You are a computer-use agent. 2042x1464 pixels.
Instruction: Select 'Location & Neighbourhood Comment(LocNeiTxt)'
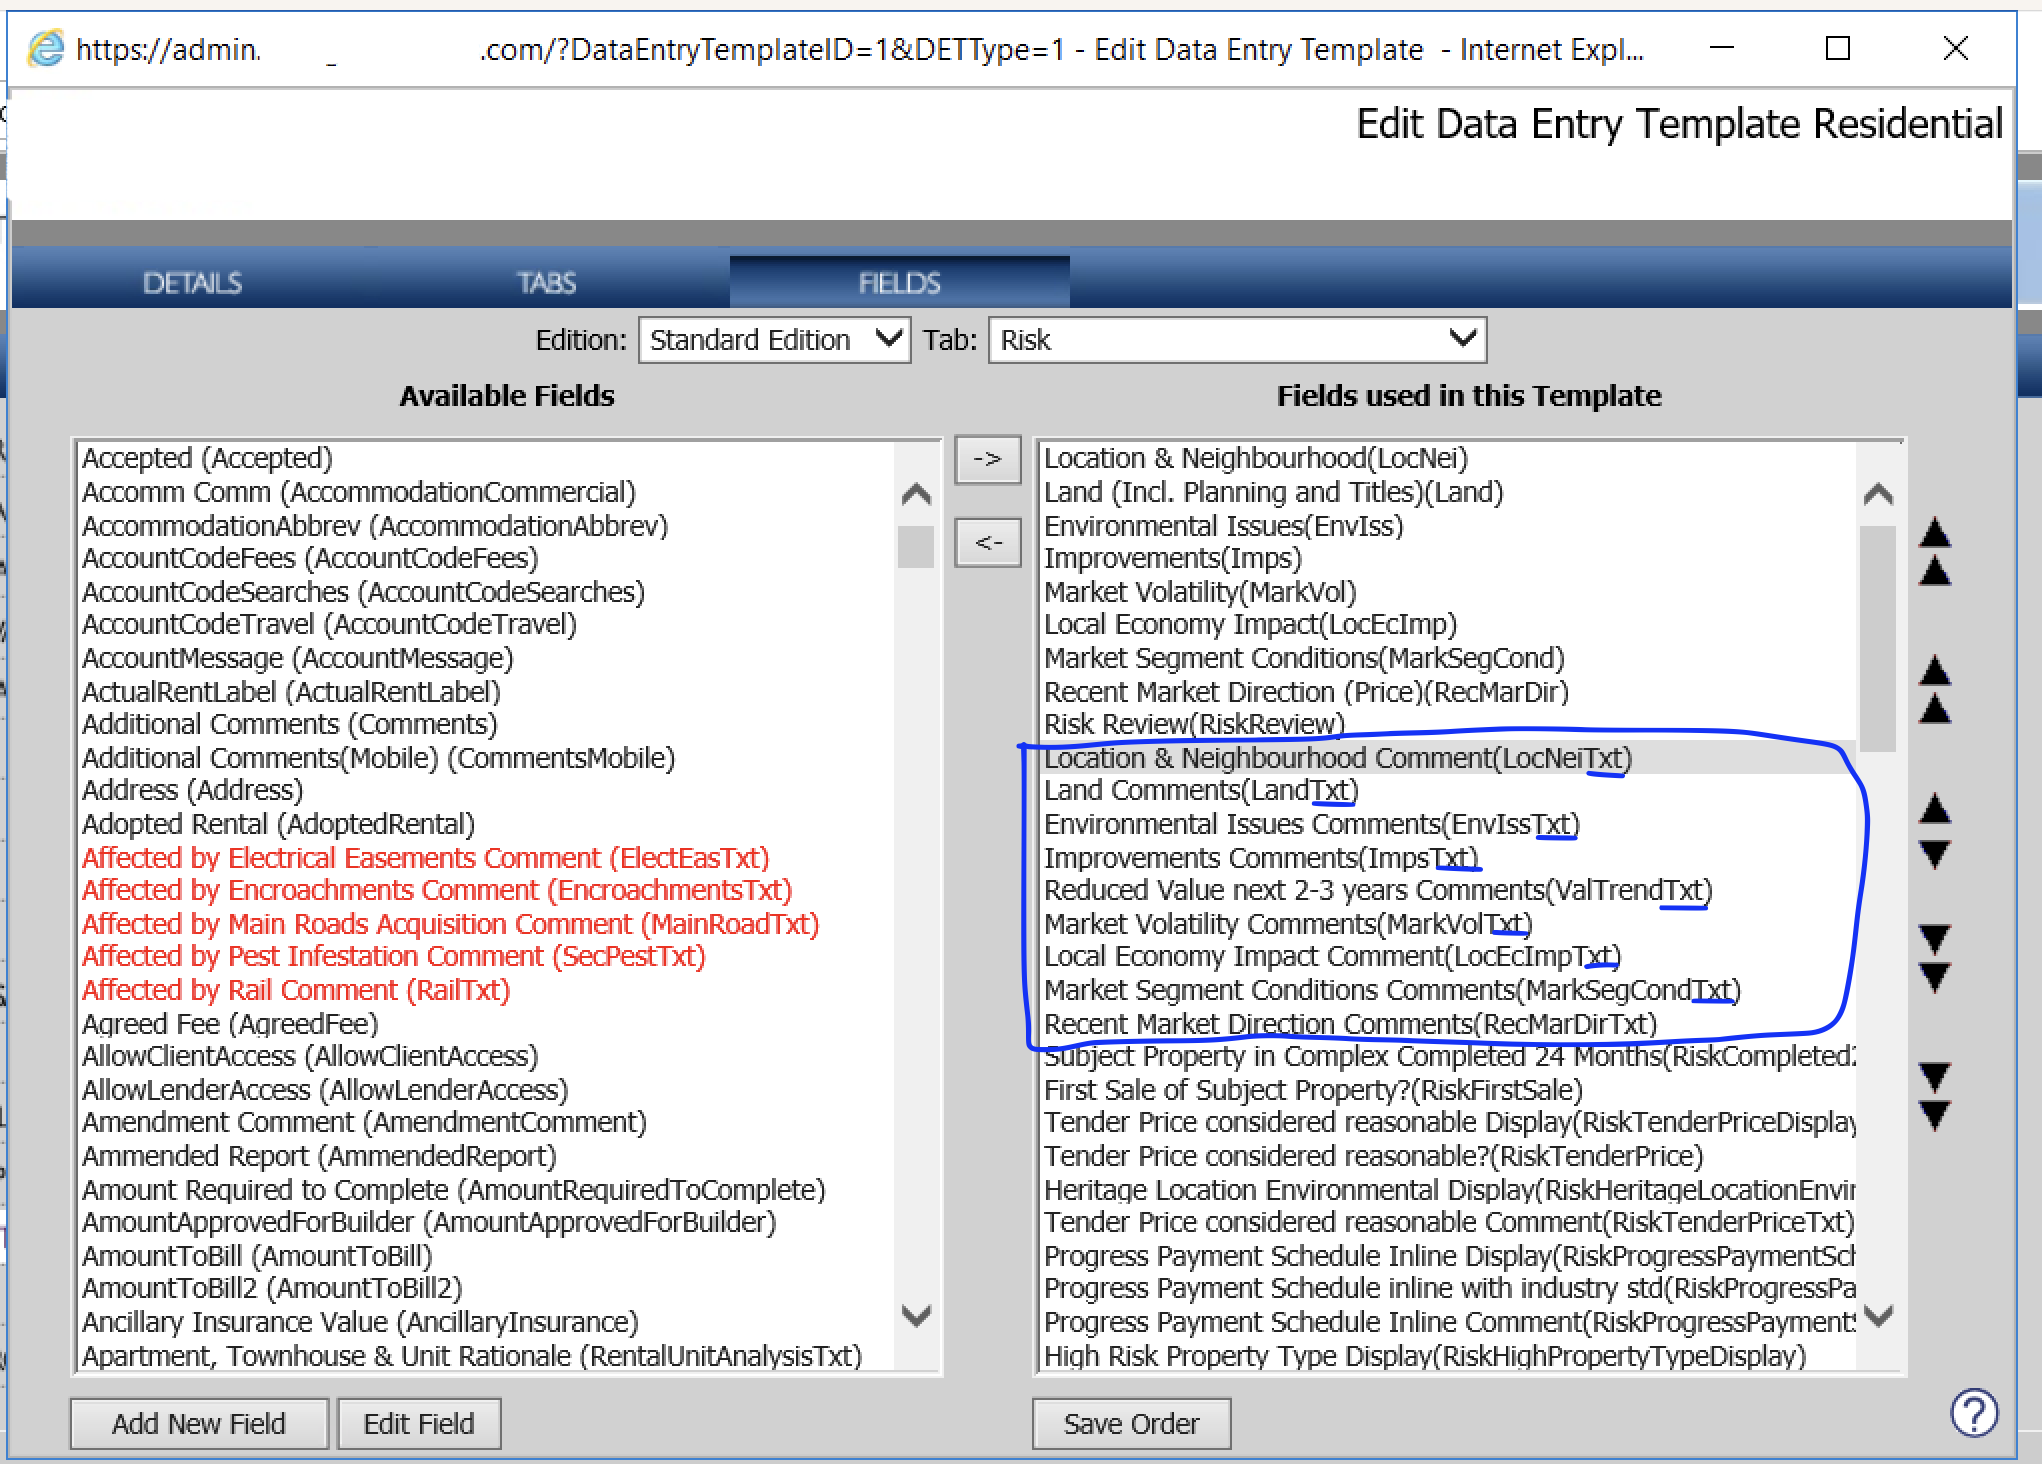(x=1338, y=758)
